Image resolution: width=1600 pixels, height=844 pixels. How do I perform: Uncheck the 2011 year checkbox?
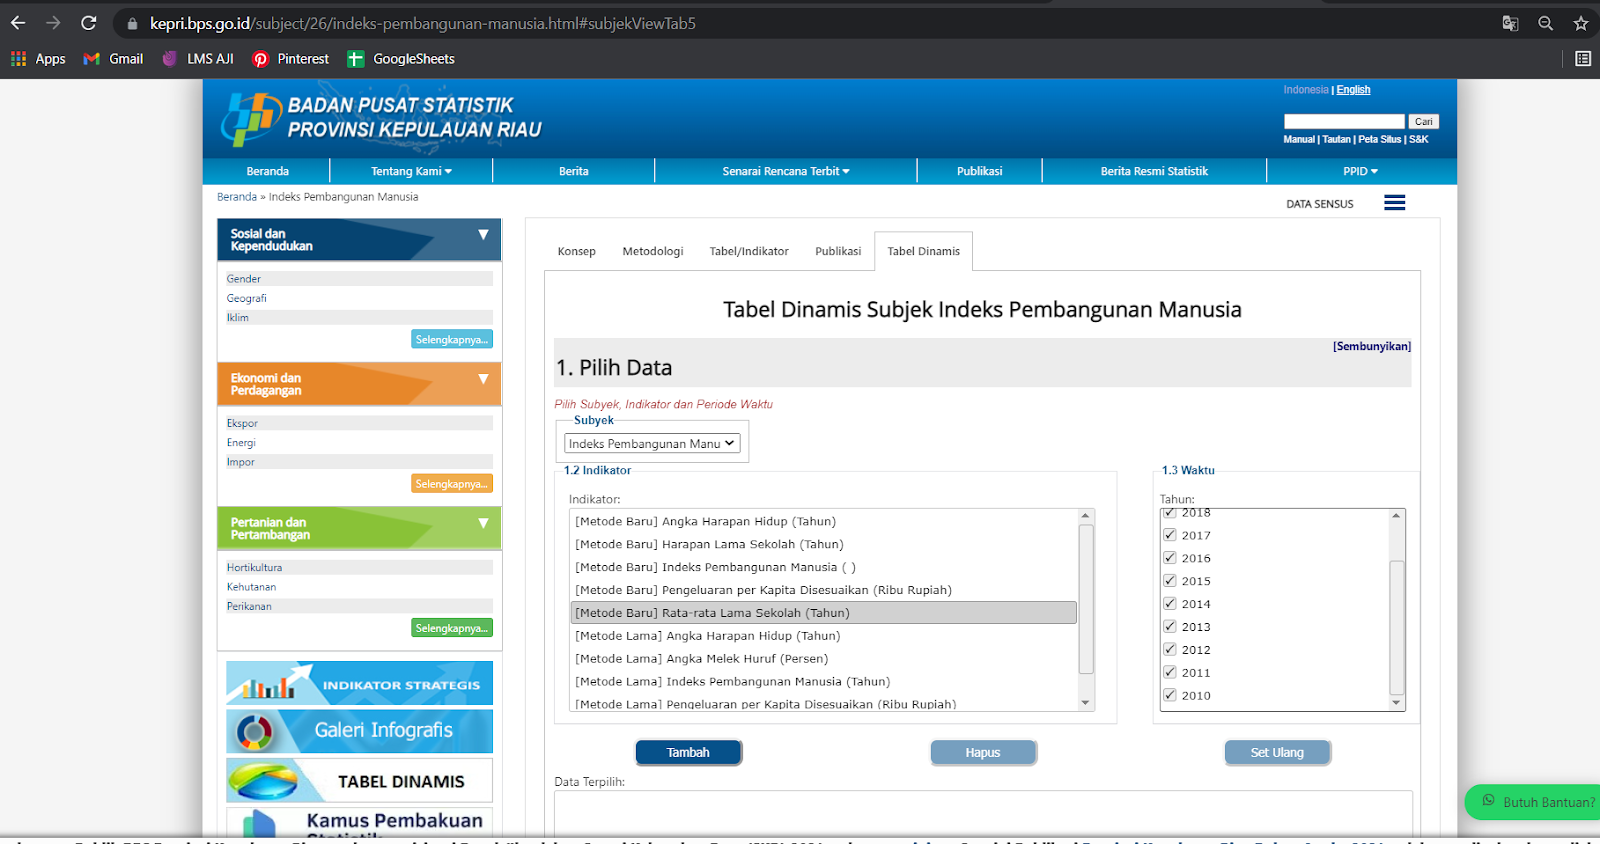[x=1169, y=672]
